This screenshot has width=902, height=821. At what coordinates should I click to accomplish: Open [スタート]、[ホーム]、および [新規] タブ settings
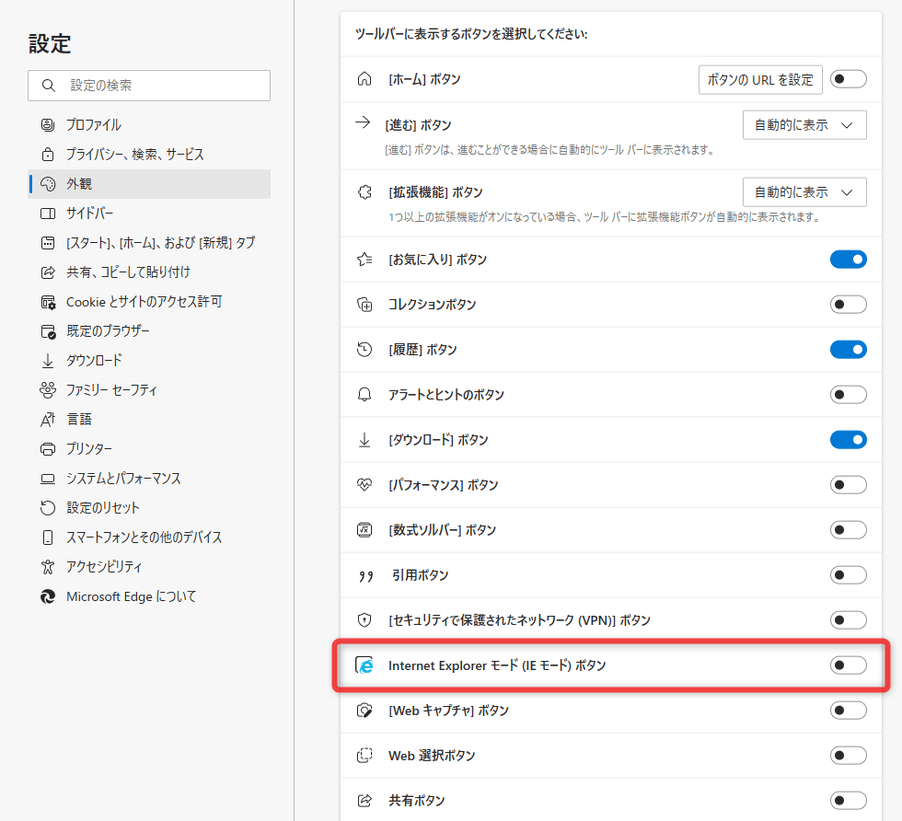click(x=149, y=243)
